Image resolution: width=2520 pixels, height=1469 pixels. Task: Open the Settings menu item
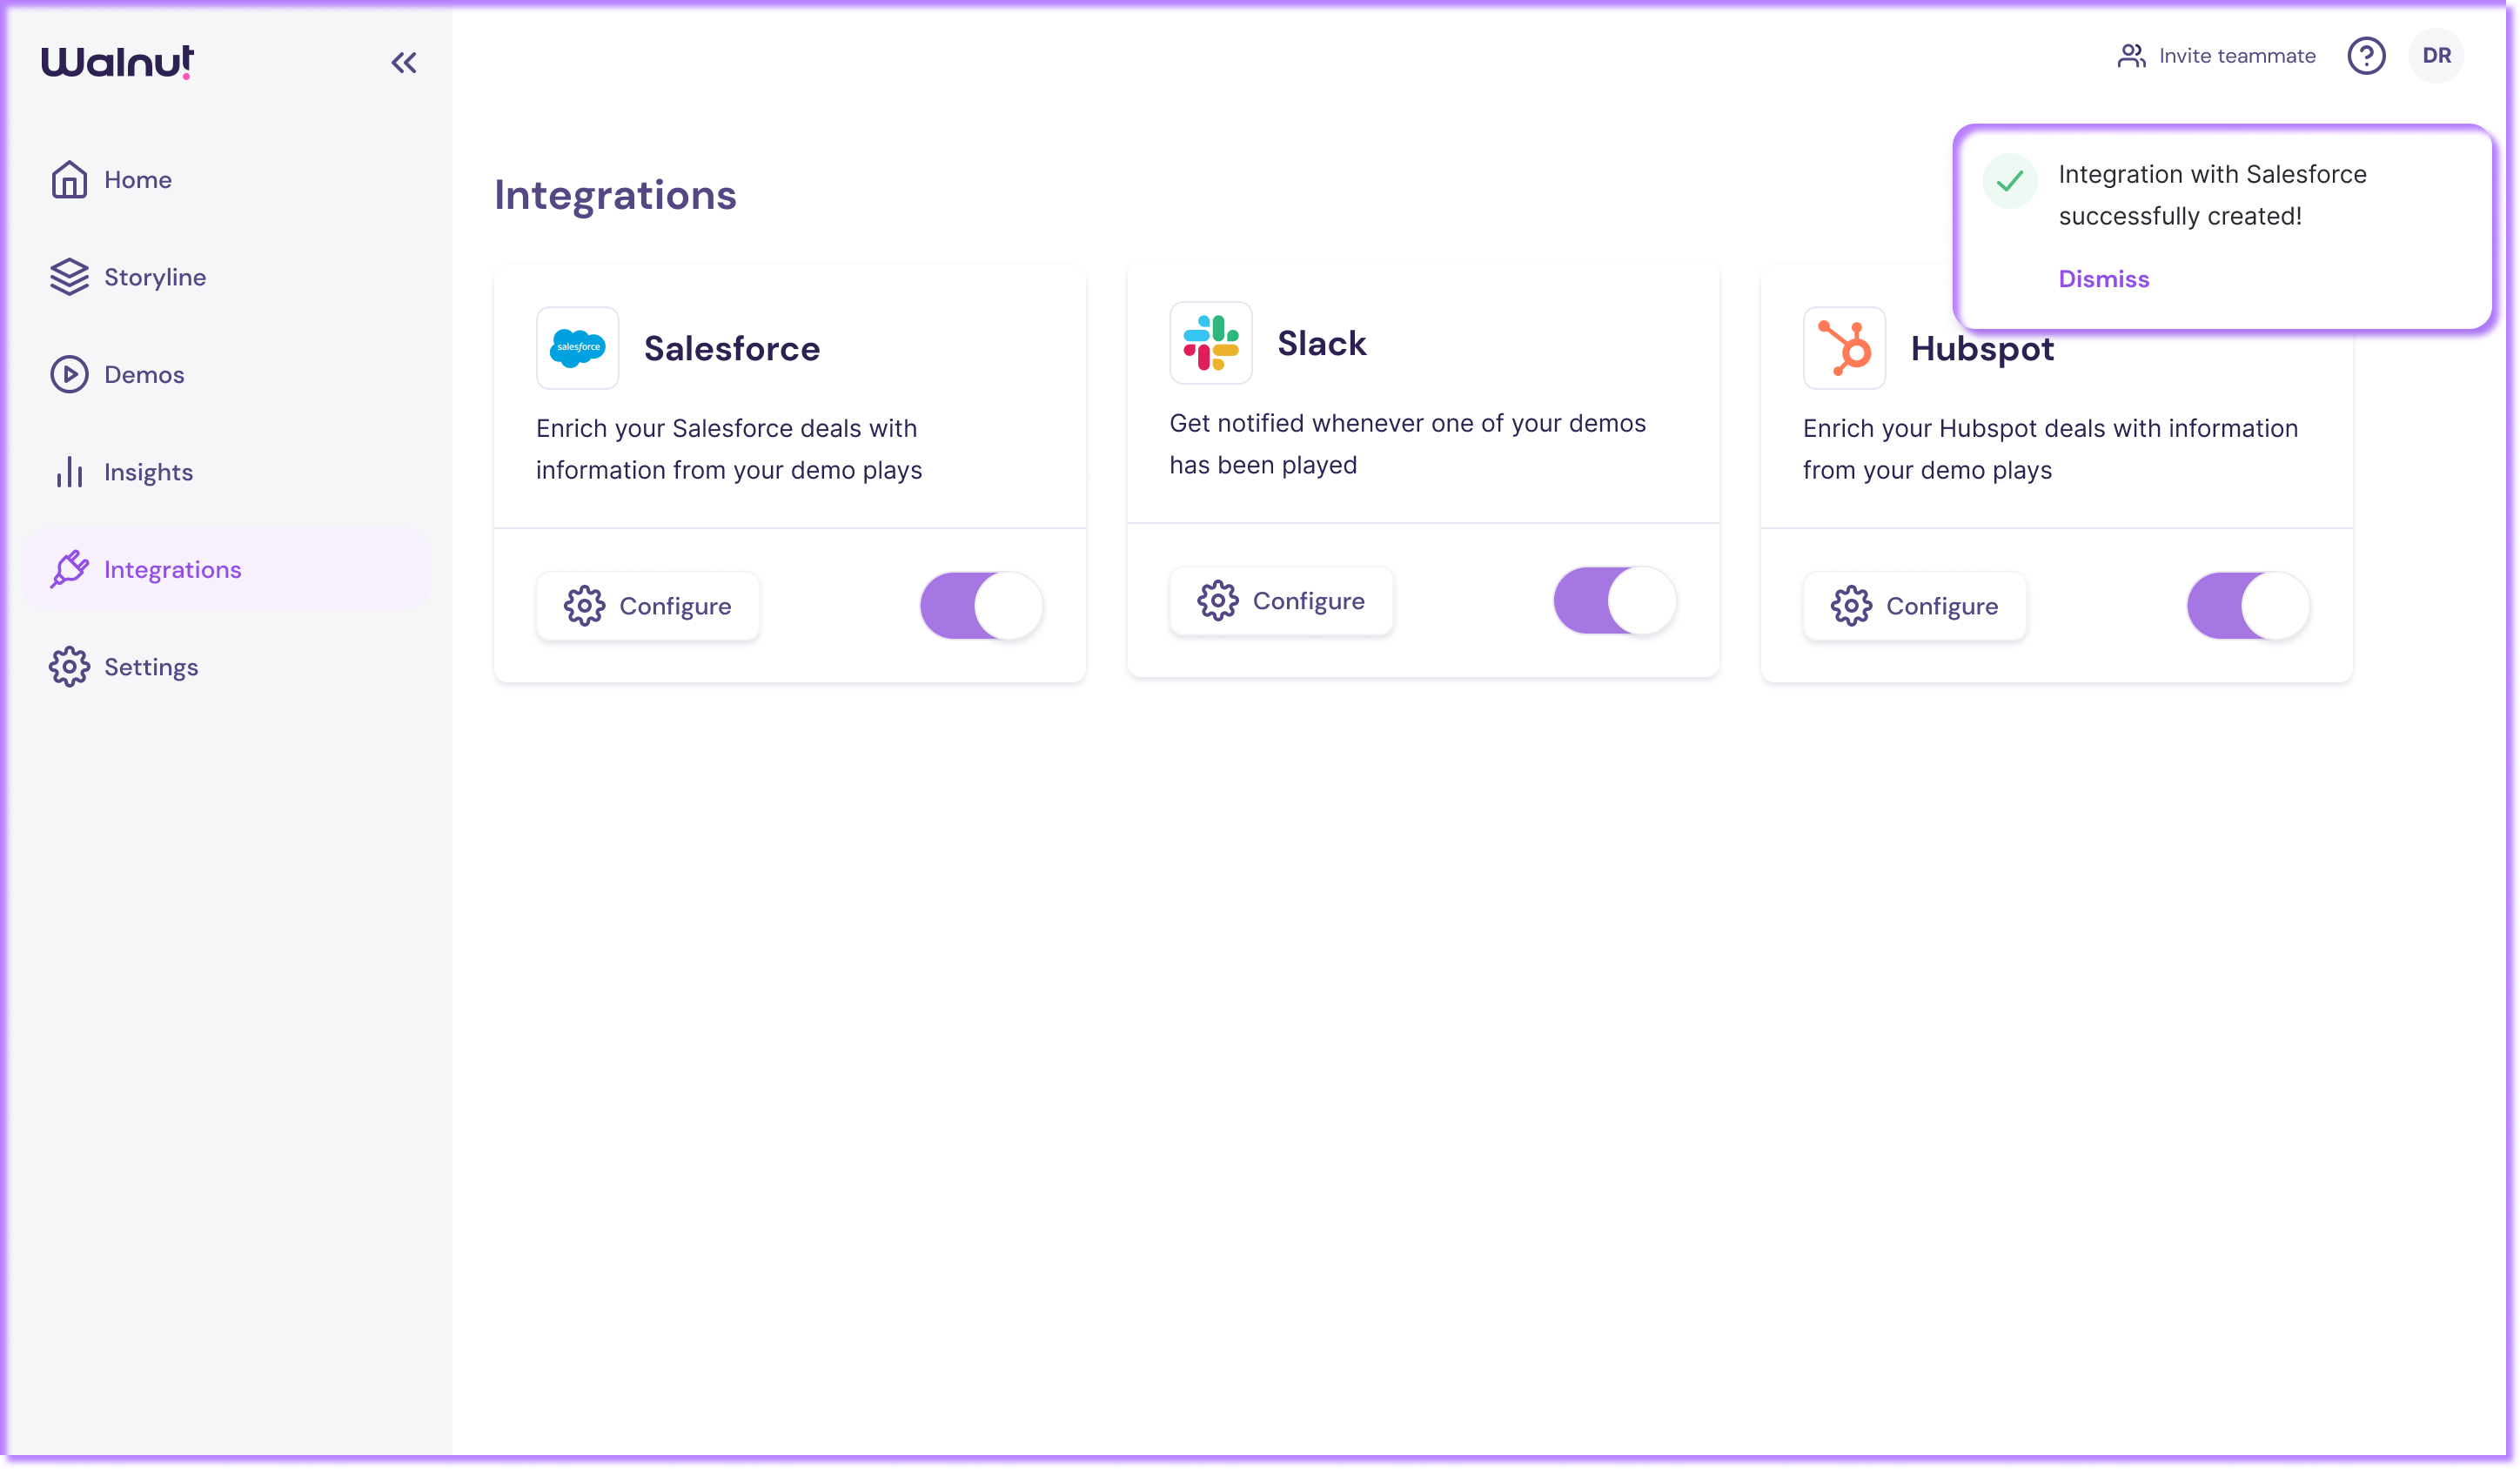click(x=150, y=667)
